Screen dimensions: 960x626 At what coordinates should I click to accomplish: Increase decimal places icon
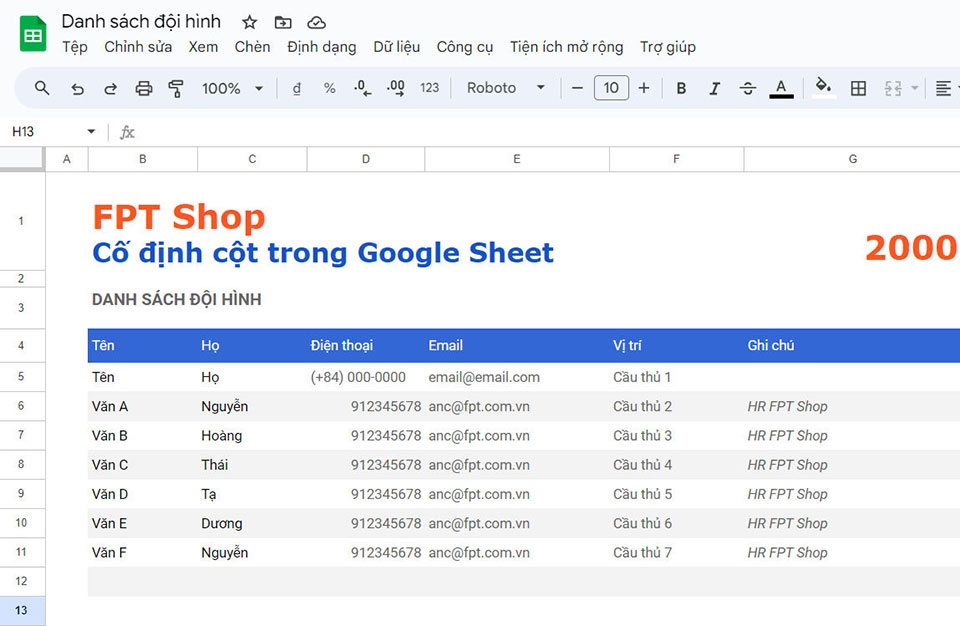pyautogui.click(x=396, y=88)
